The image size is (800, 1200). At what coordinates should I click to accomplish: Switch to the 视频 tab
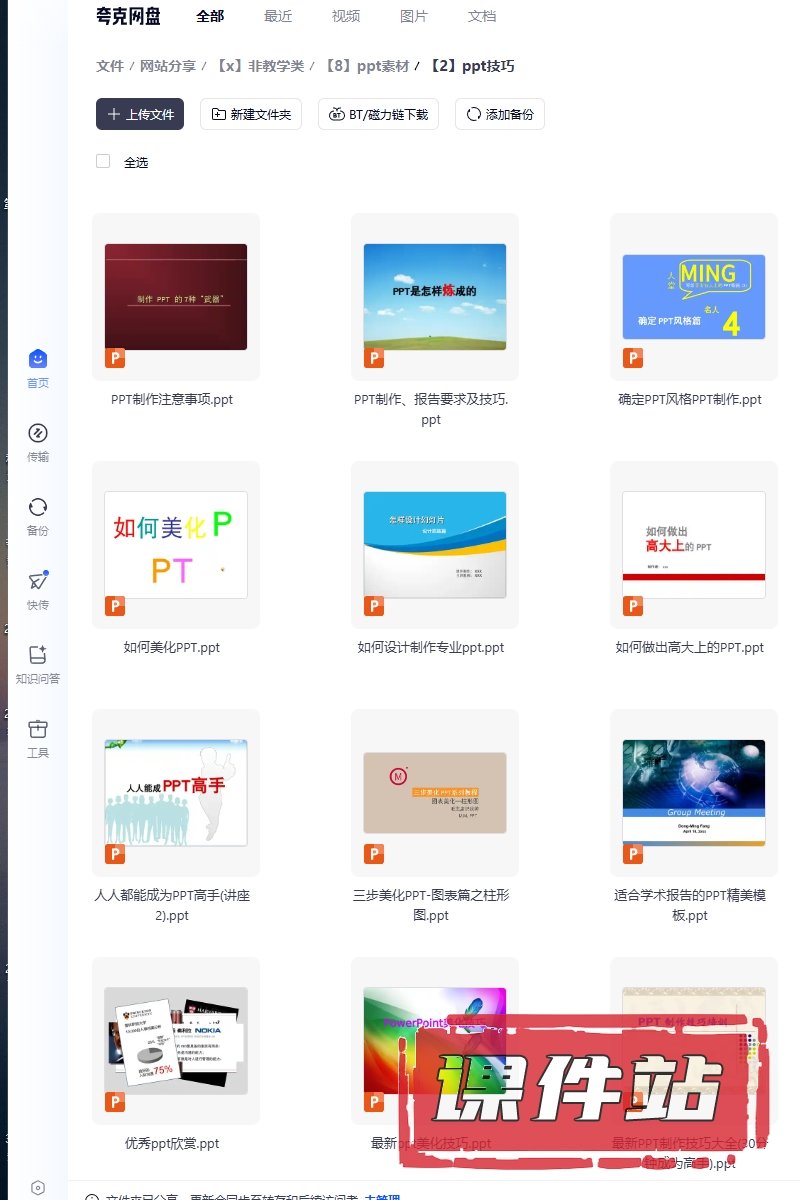(346, 16)
